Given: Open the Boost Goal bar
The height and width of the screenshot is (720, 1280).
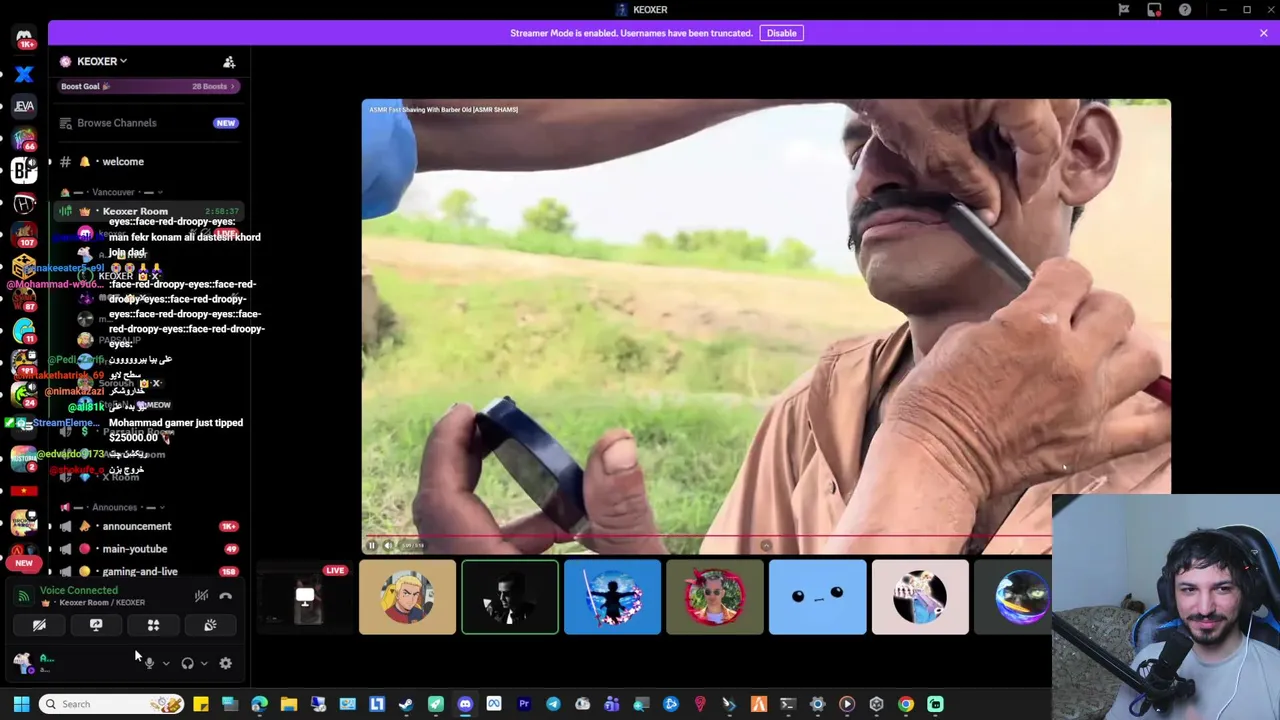Looking at the screenshot, I should [x=148, y=86].
